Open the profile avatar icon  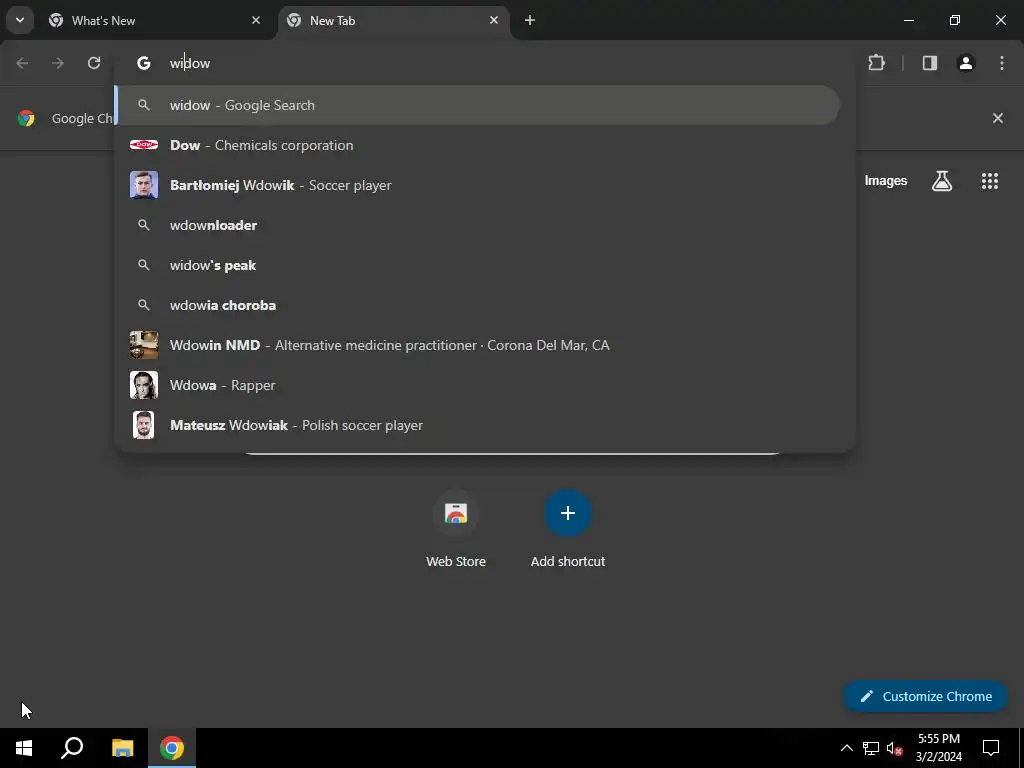(966, 63)
